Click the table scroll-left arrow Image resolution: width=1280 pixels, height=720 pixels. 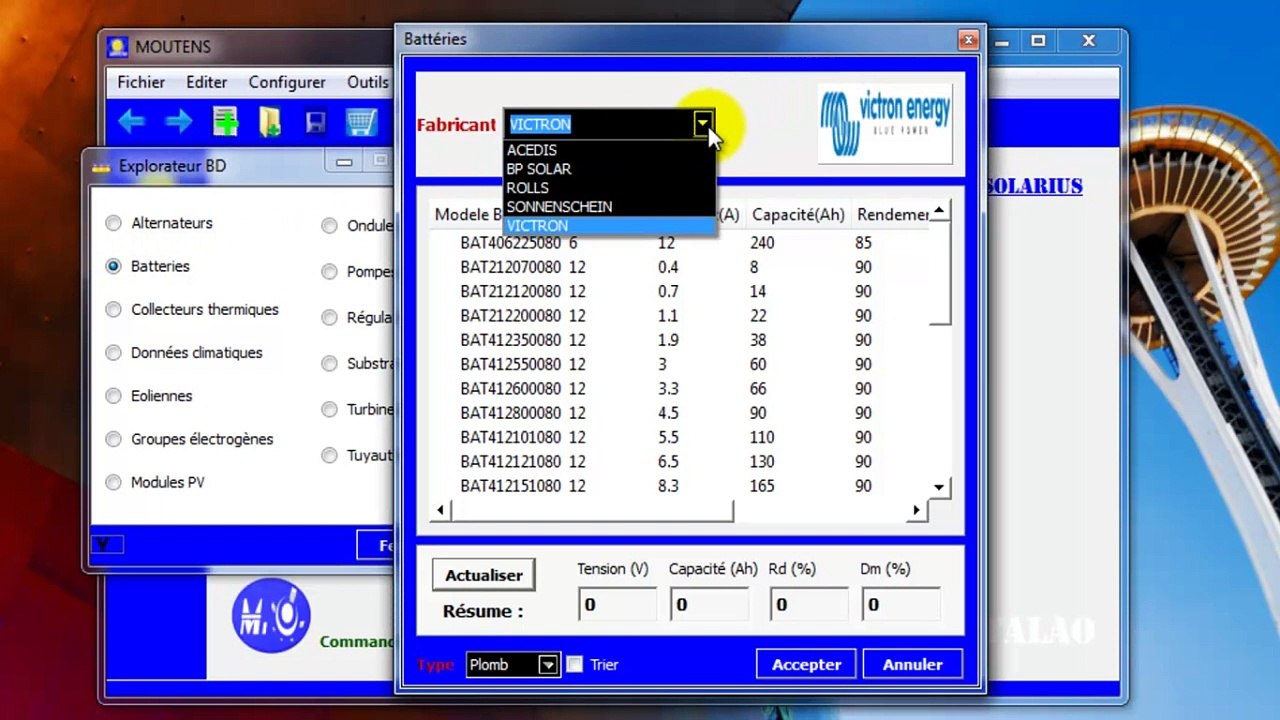(x=440, y=510)
